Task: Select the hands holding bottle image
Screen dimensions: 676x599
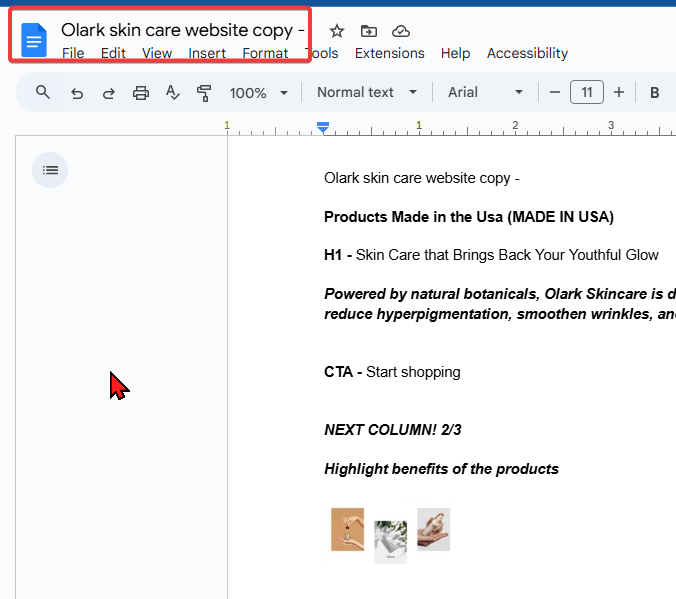Action: pos(434,529)
